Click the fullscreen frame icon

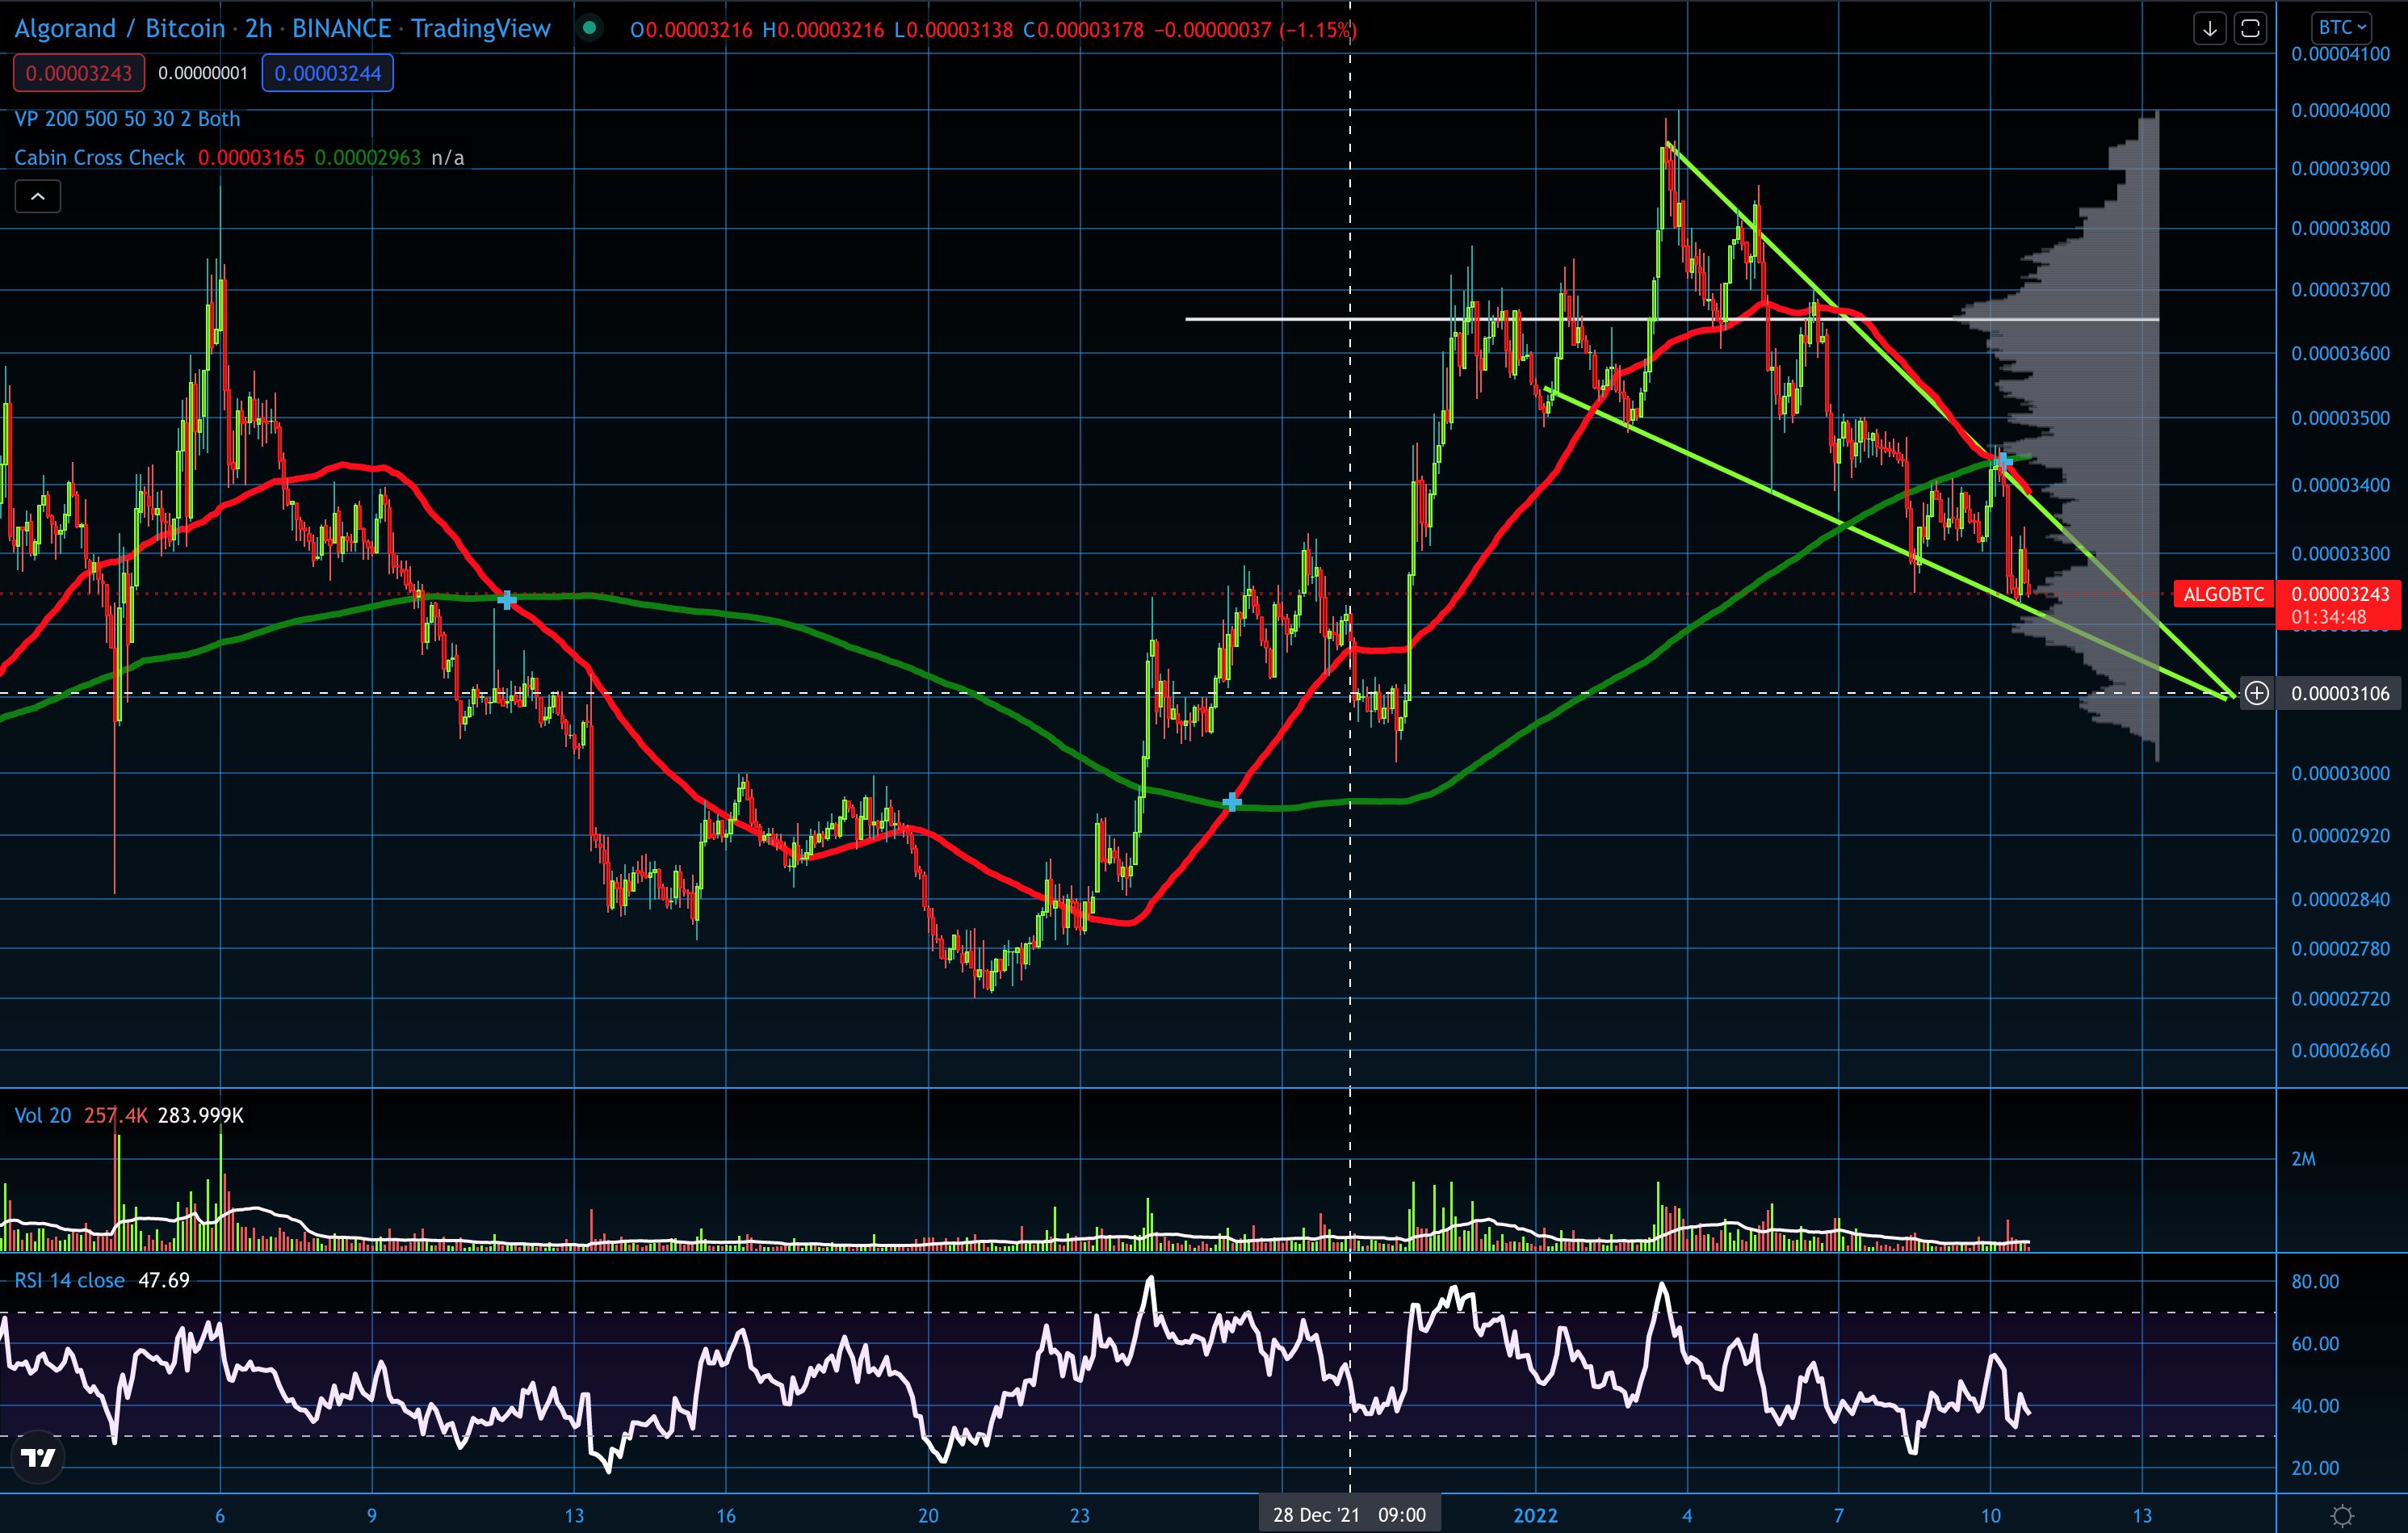[x=2250, y=28]
